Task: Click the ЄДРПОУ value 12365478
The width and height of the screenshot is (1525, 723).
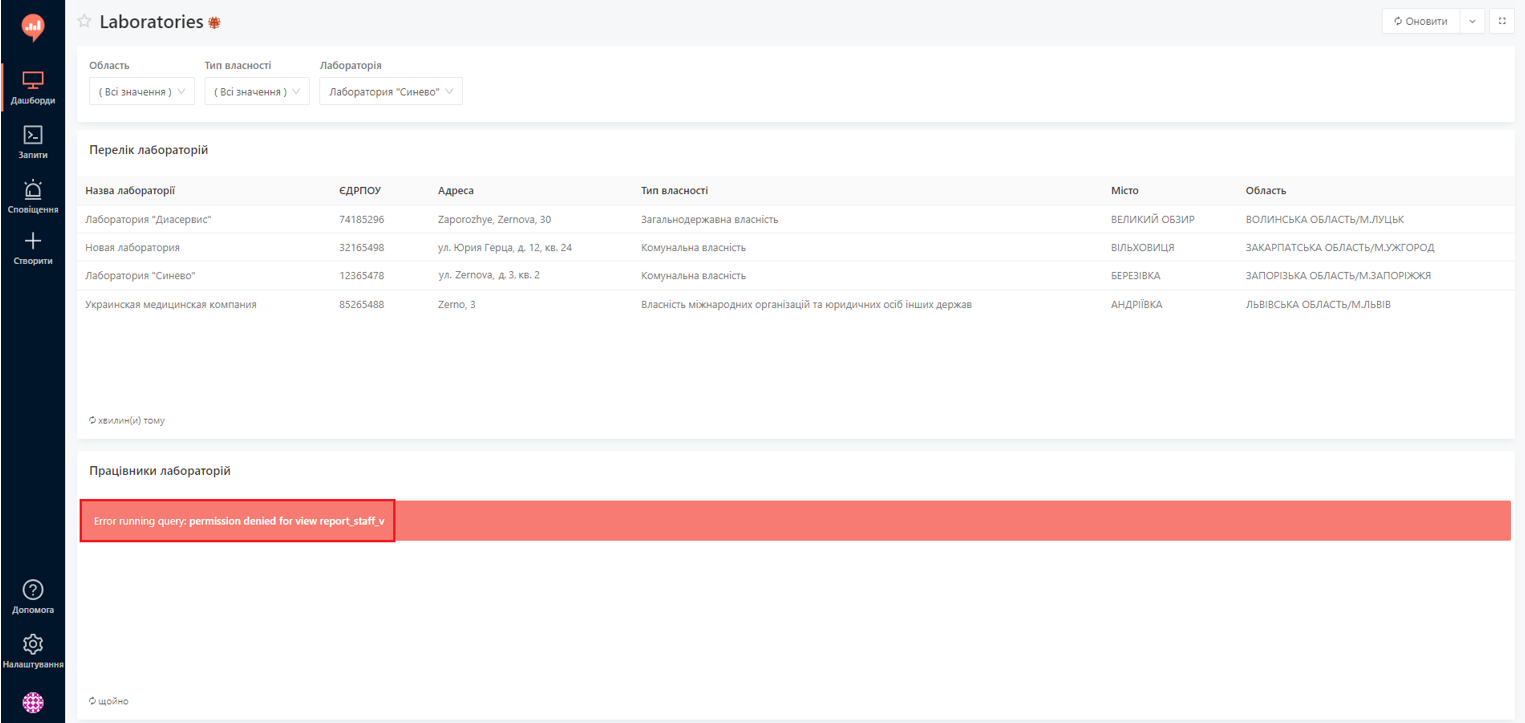Action: point(362,276)
